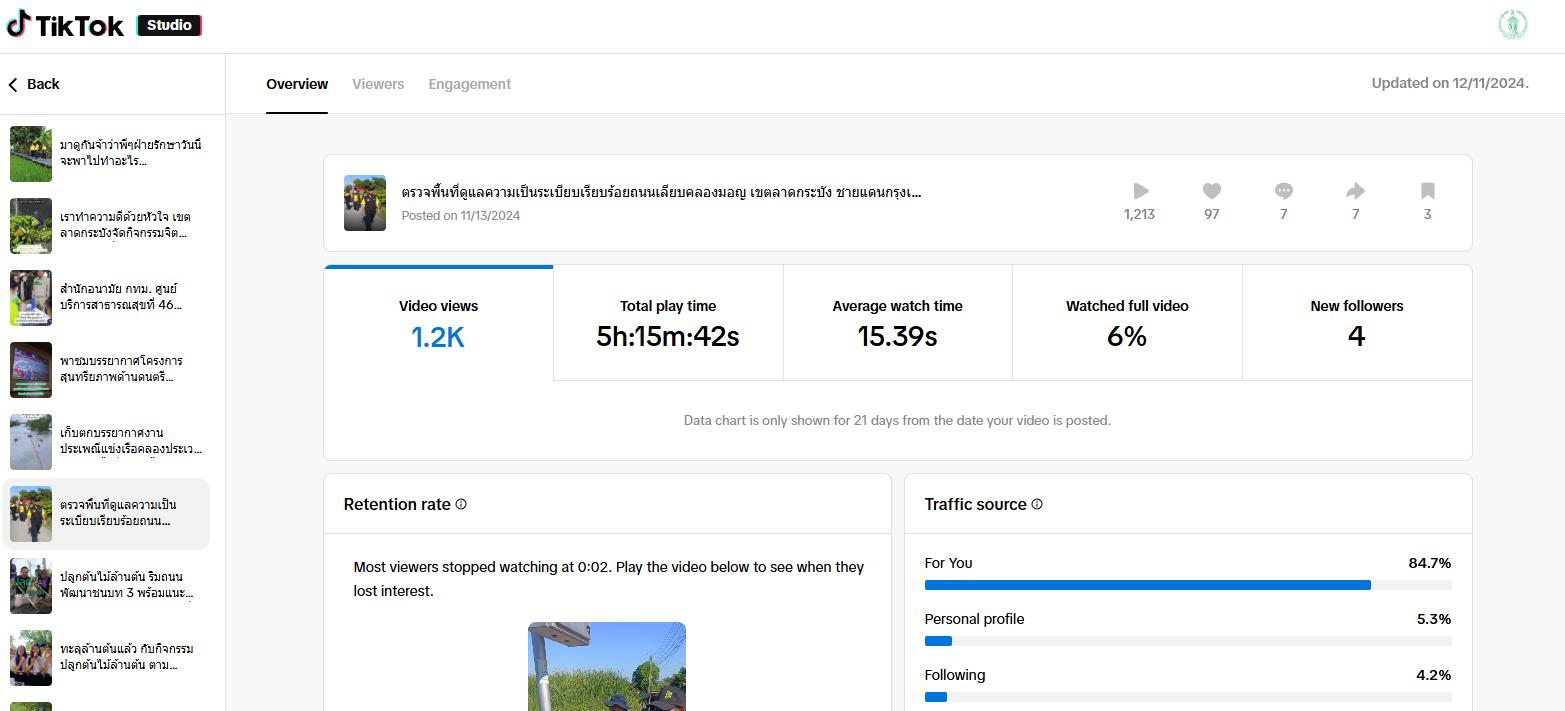
Task: Select the New followers metric card
Action: click(x=1356, y=324)
